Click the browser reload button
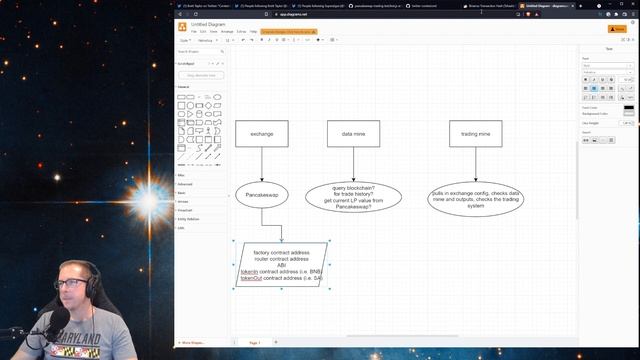640x360 pixels. tap(196, 14)
